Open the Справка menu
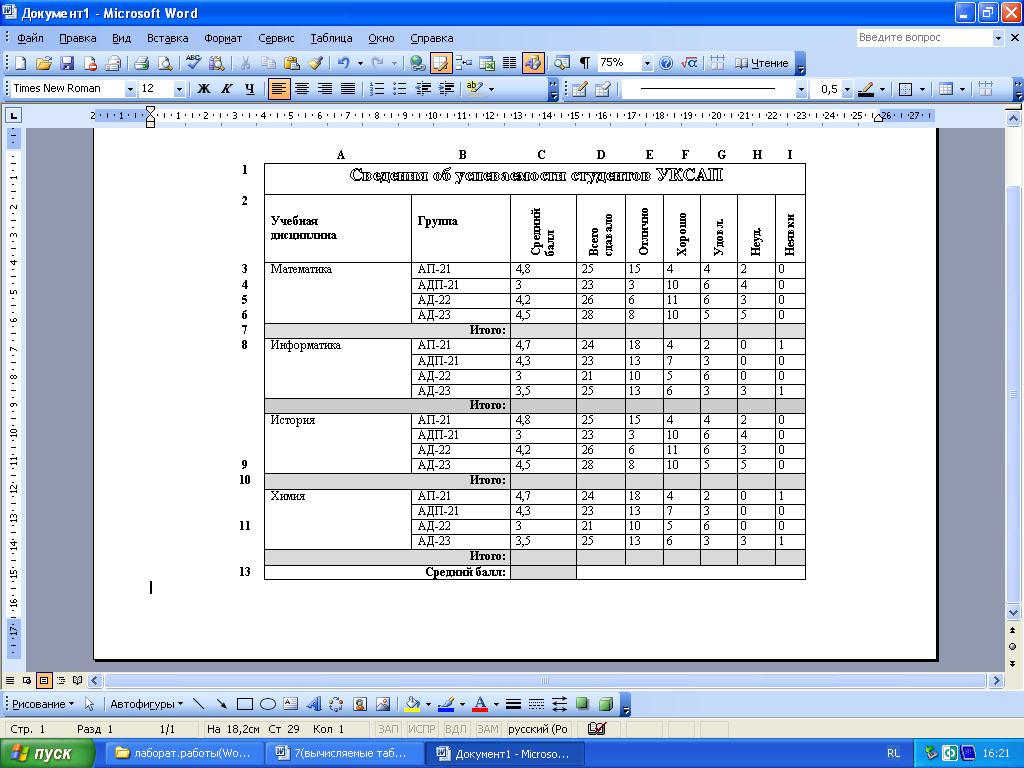Screen dimensions: 1024x768 [432, 38]
